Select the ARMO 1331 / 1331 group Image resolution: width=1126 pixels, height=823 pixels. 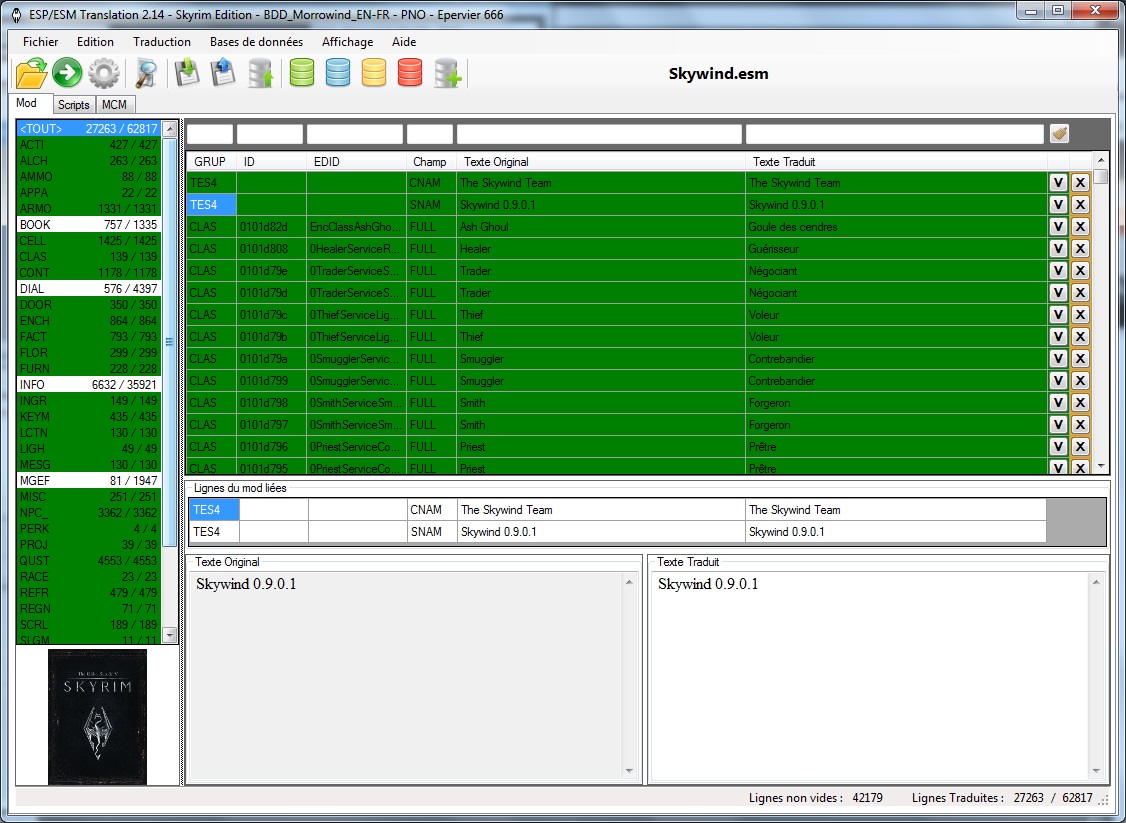(x=88, y=209)
